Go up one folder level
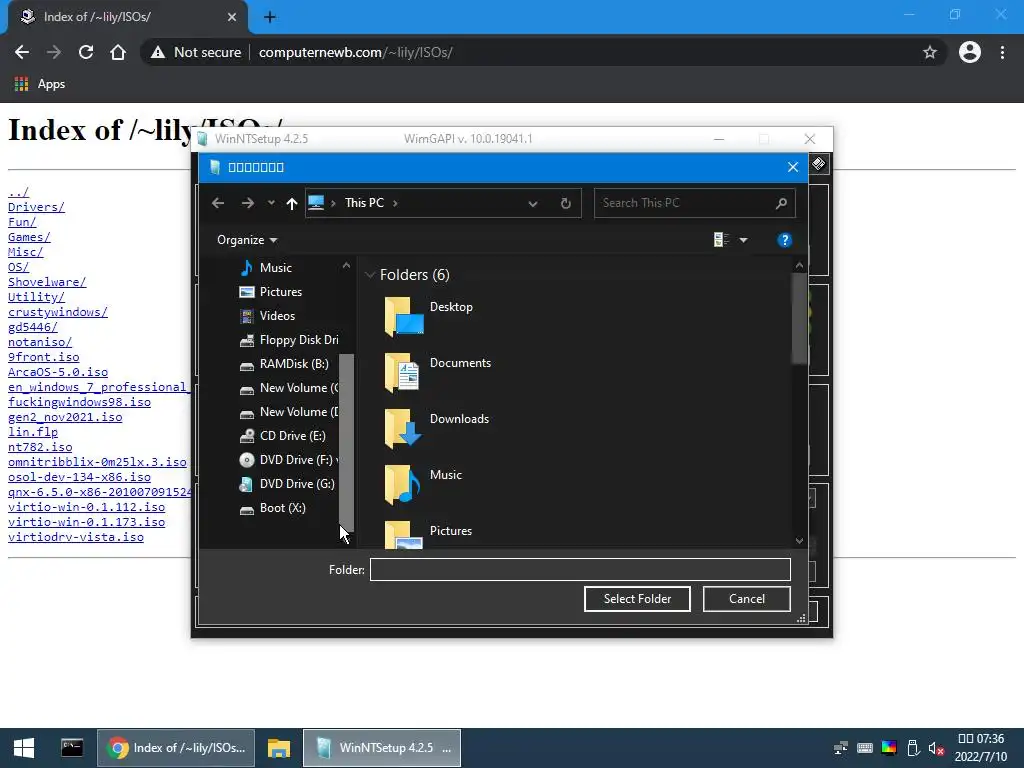The height and width of the screenshot is (768, 1024). click(x=292, y=203)
